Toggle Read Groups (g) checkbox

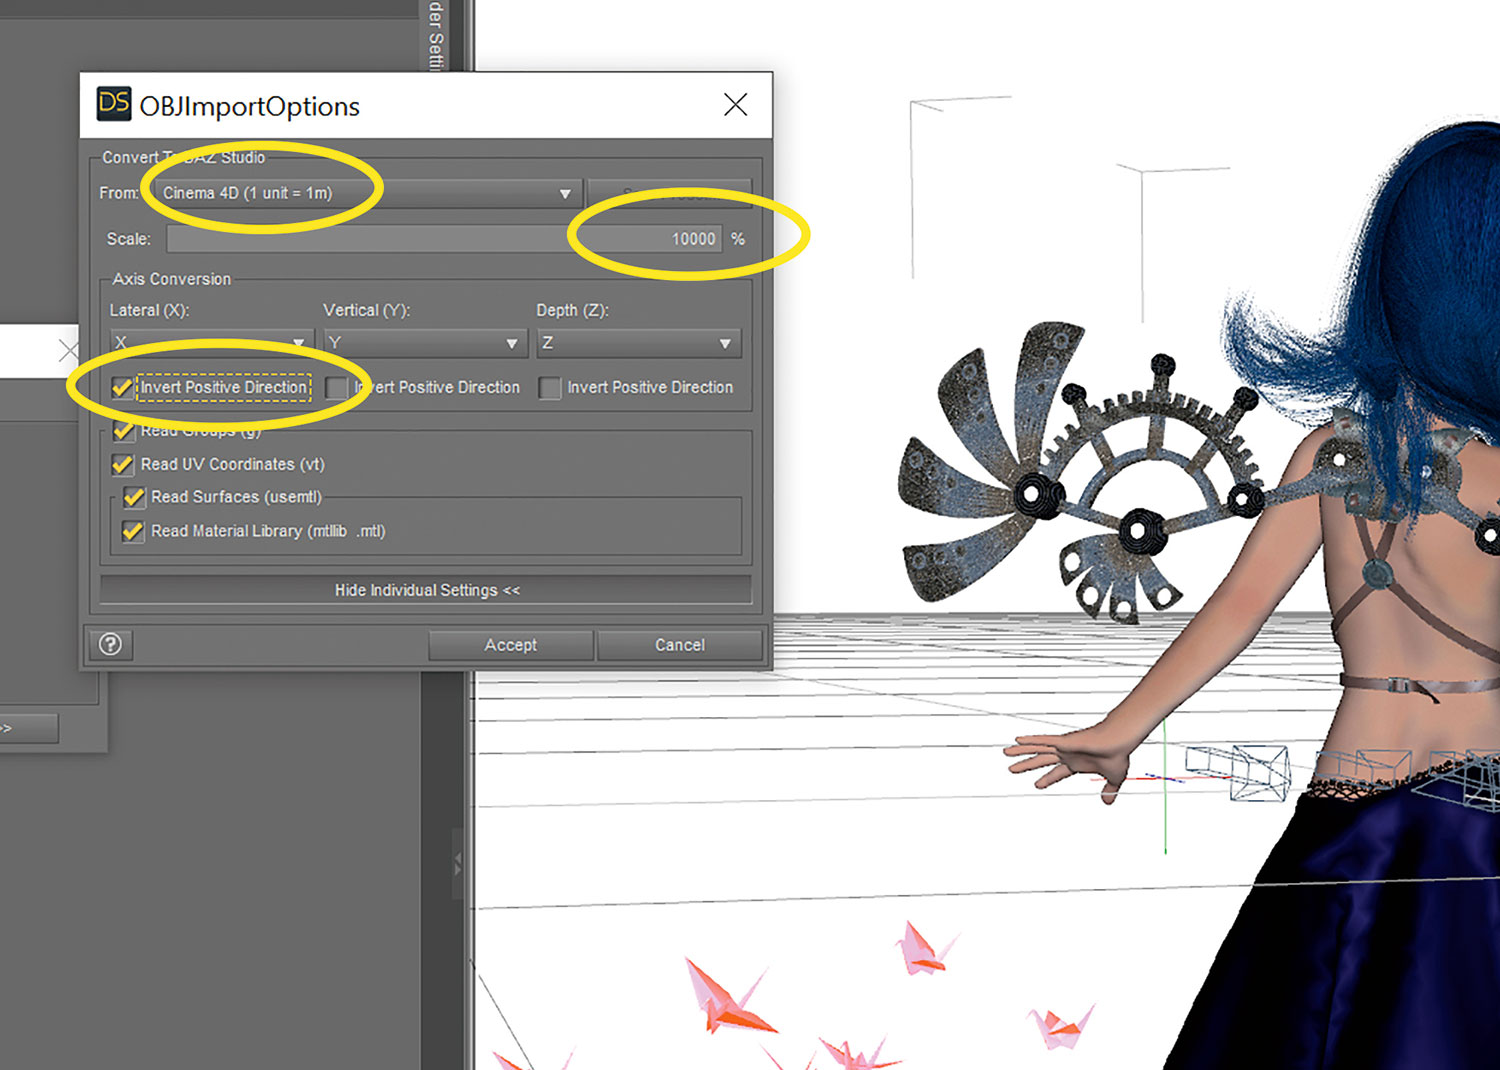coord(123,430)
